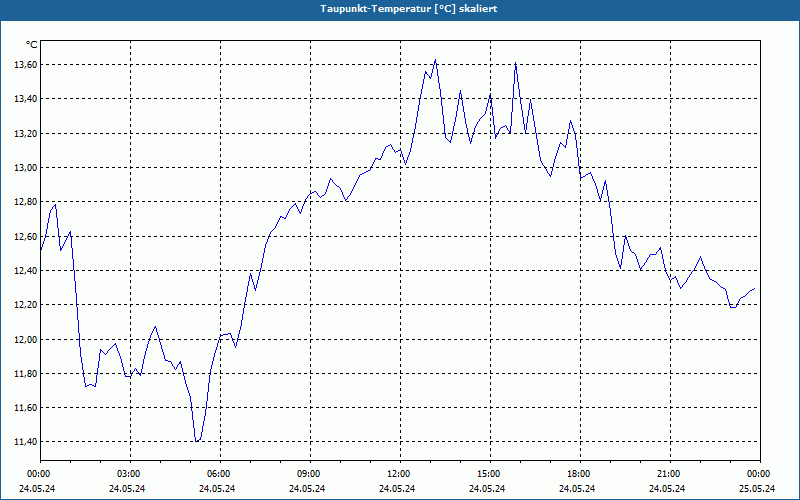Click the 13,40 y-axis value
800x500 pixels.
point(25,98)
